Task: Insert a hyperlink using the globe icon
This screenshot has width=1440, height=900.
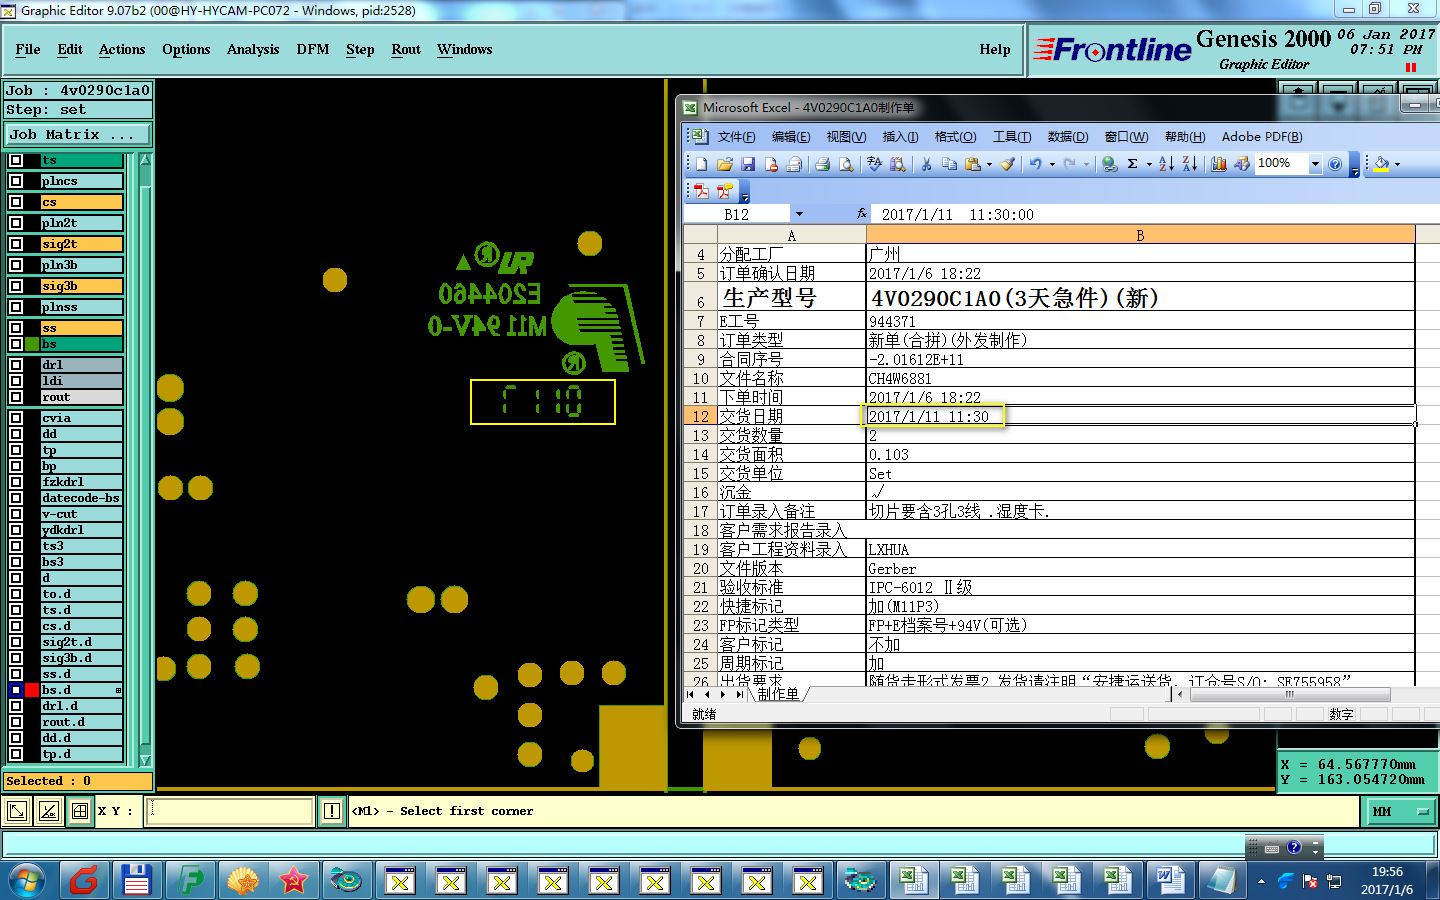Action: pyautogui.click(x=1110, y=164)
